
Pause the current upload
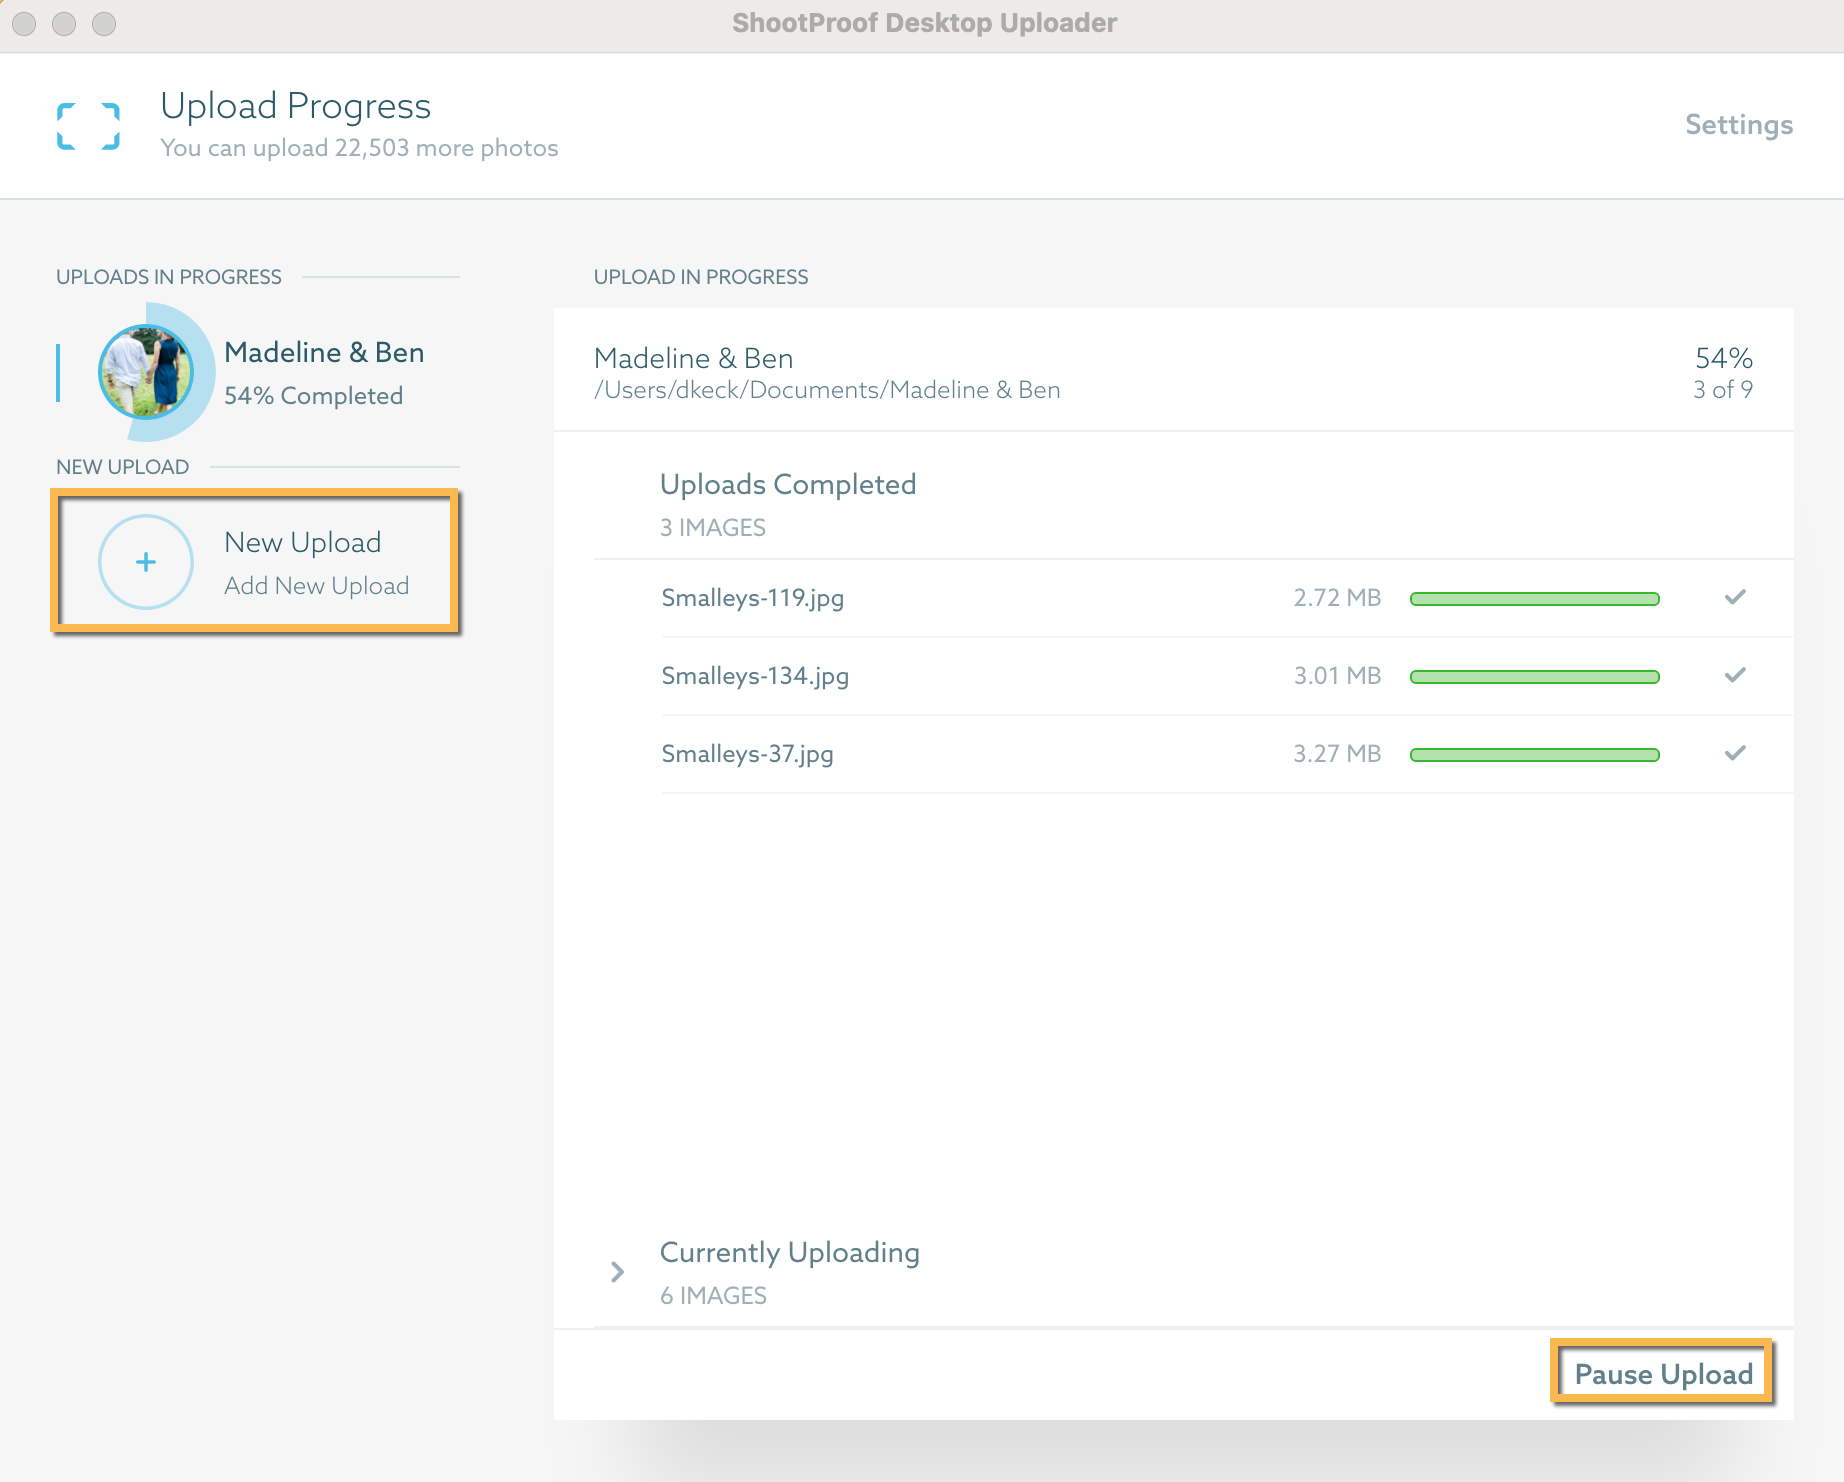[x=1662, y=1374]
